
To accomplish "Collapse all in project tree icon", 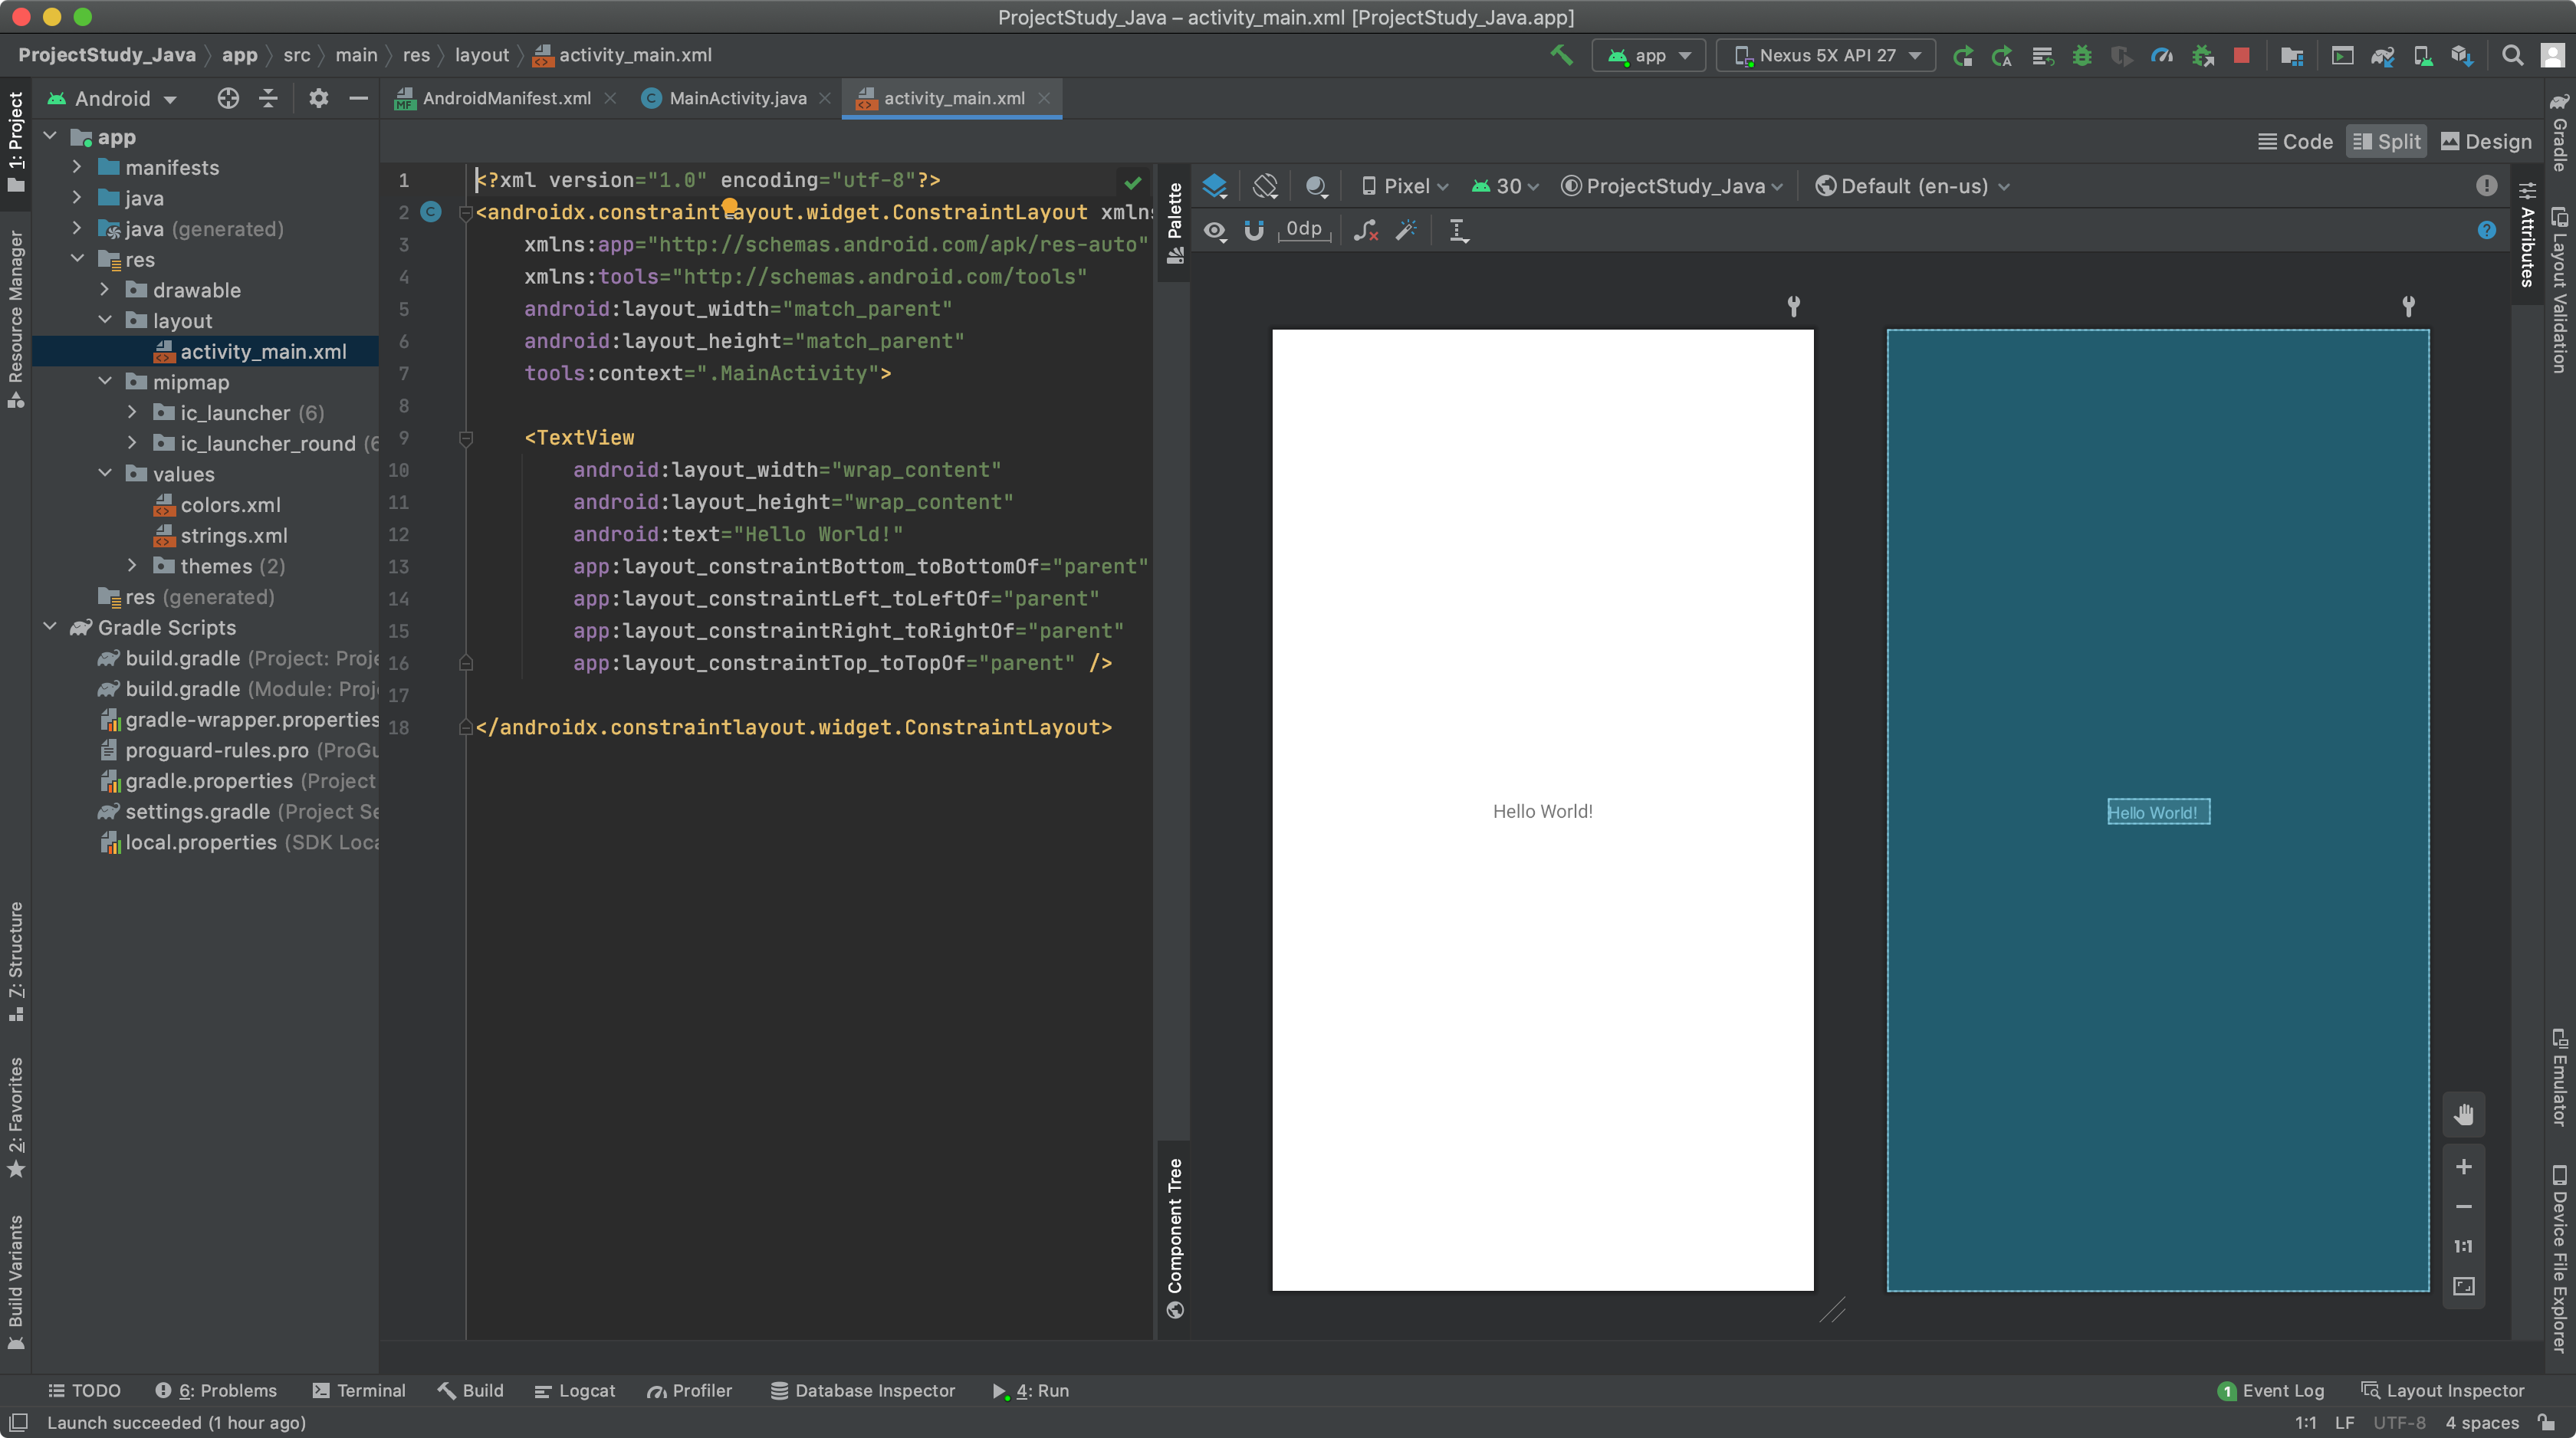I will click(x=268, y=98).
